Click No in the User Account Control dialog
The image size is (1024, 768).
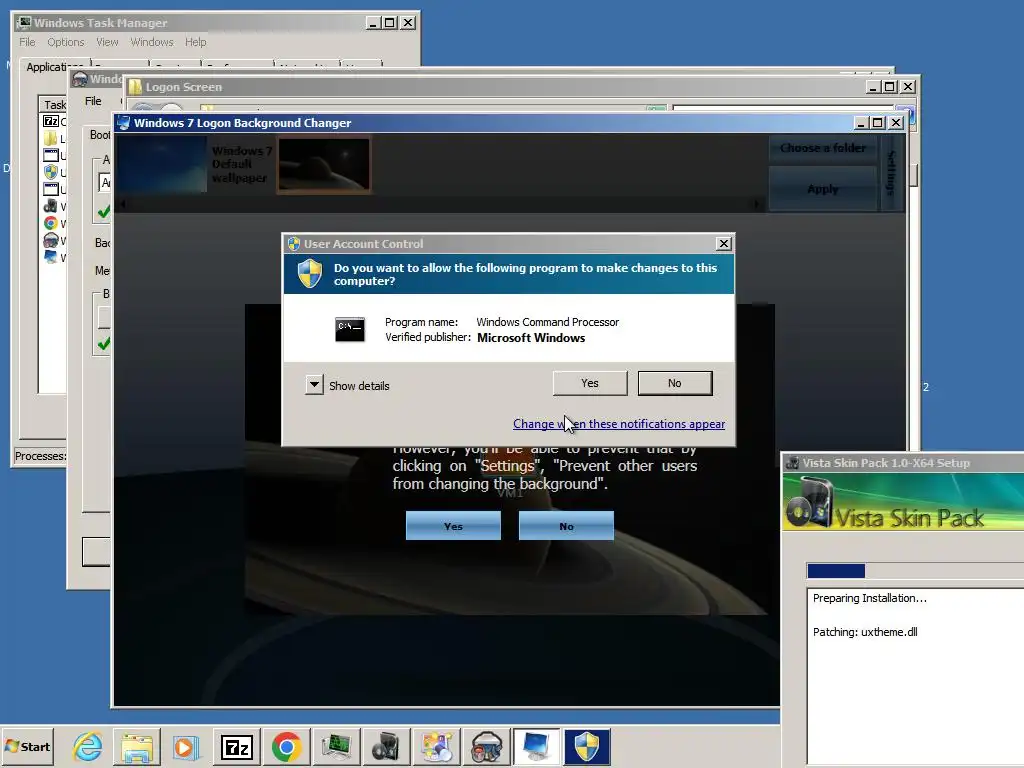click(675, 383)
